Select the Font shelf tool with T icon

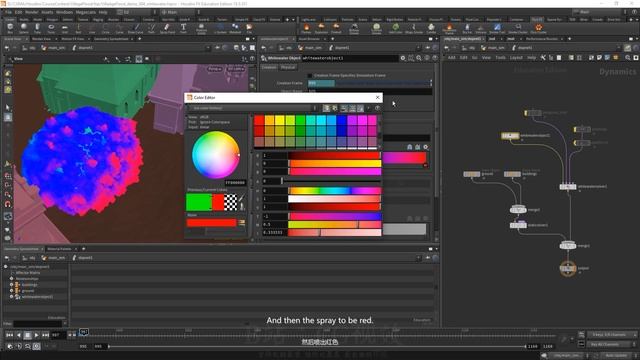(183, 28)
